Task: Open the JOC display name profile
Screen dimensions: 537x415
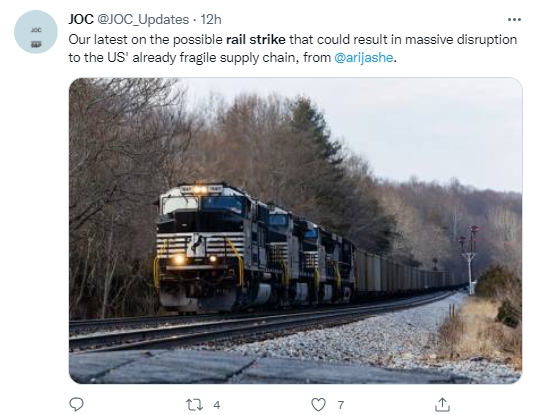Action: (81, 20)
